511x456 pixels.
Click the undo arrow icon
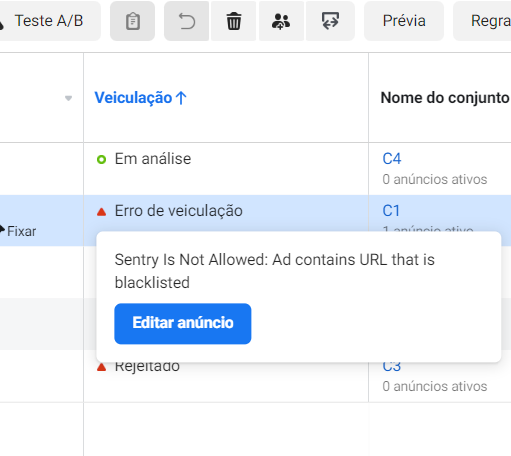tap(187, 21)
